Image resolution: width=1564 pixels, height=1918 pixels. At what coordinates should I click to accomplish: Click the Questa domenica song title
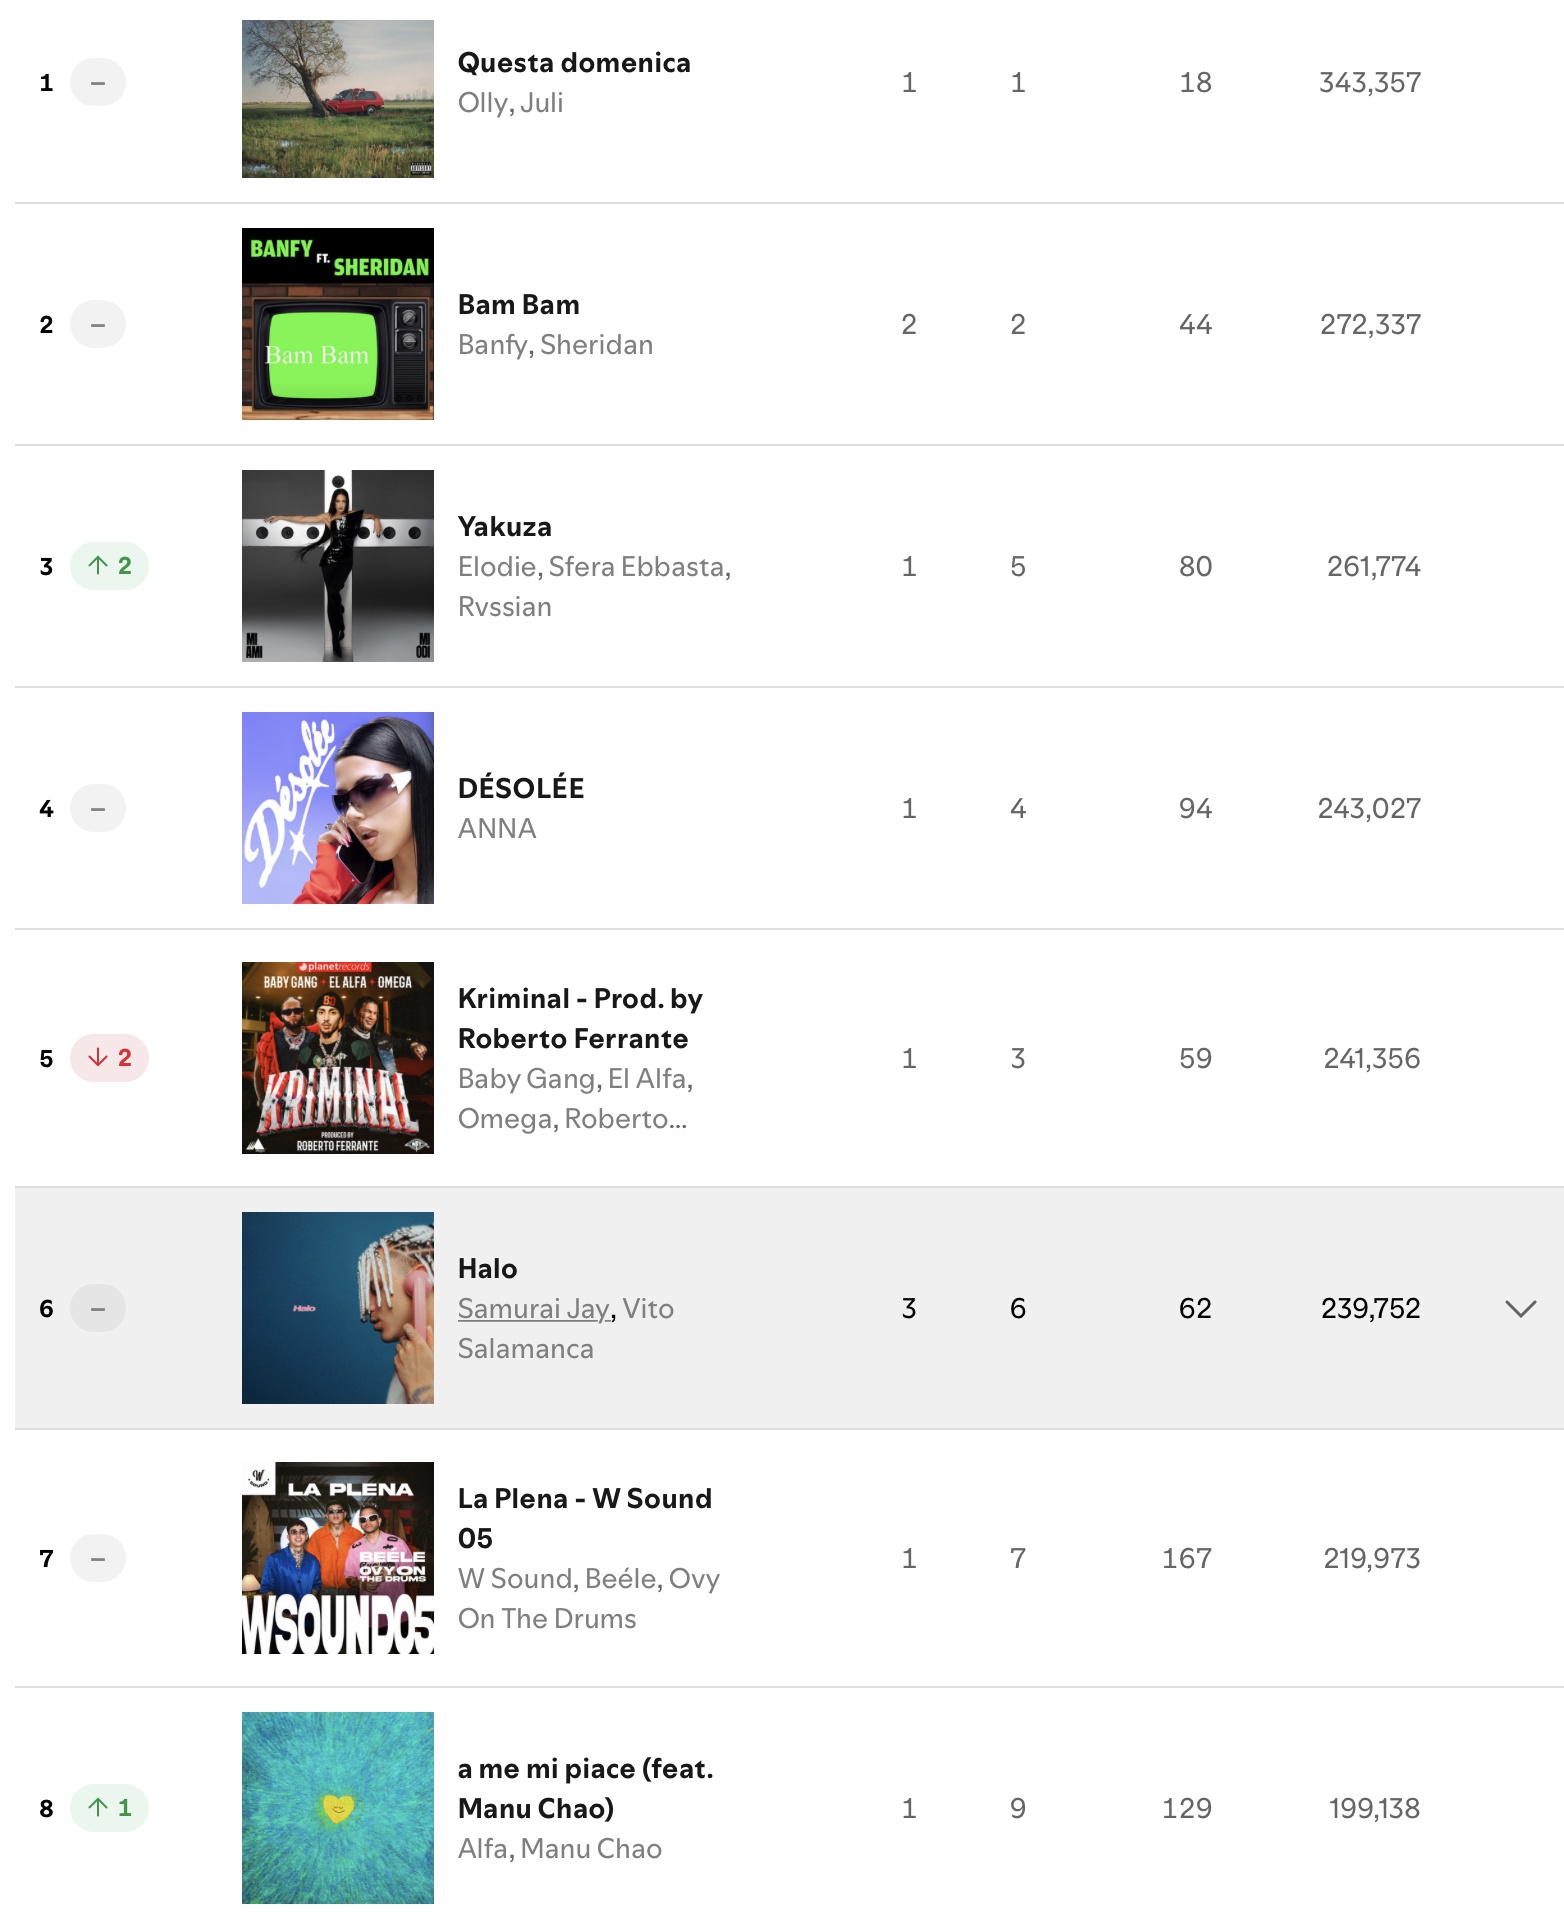(x=574, y=63)
